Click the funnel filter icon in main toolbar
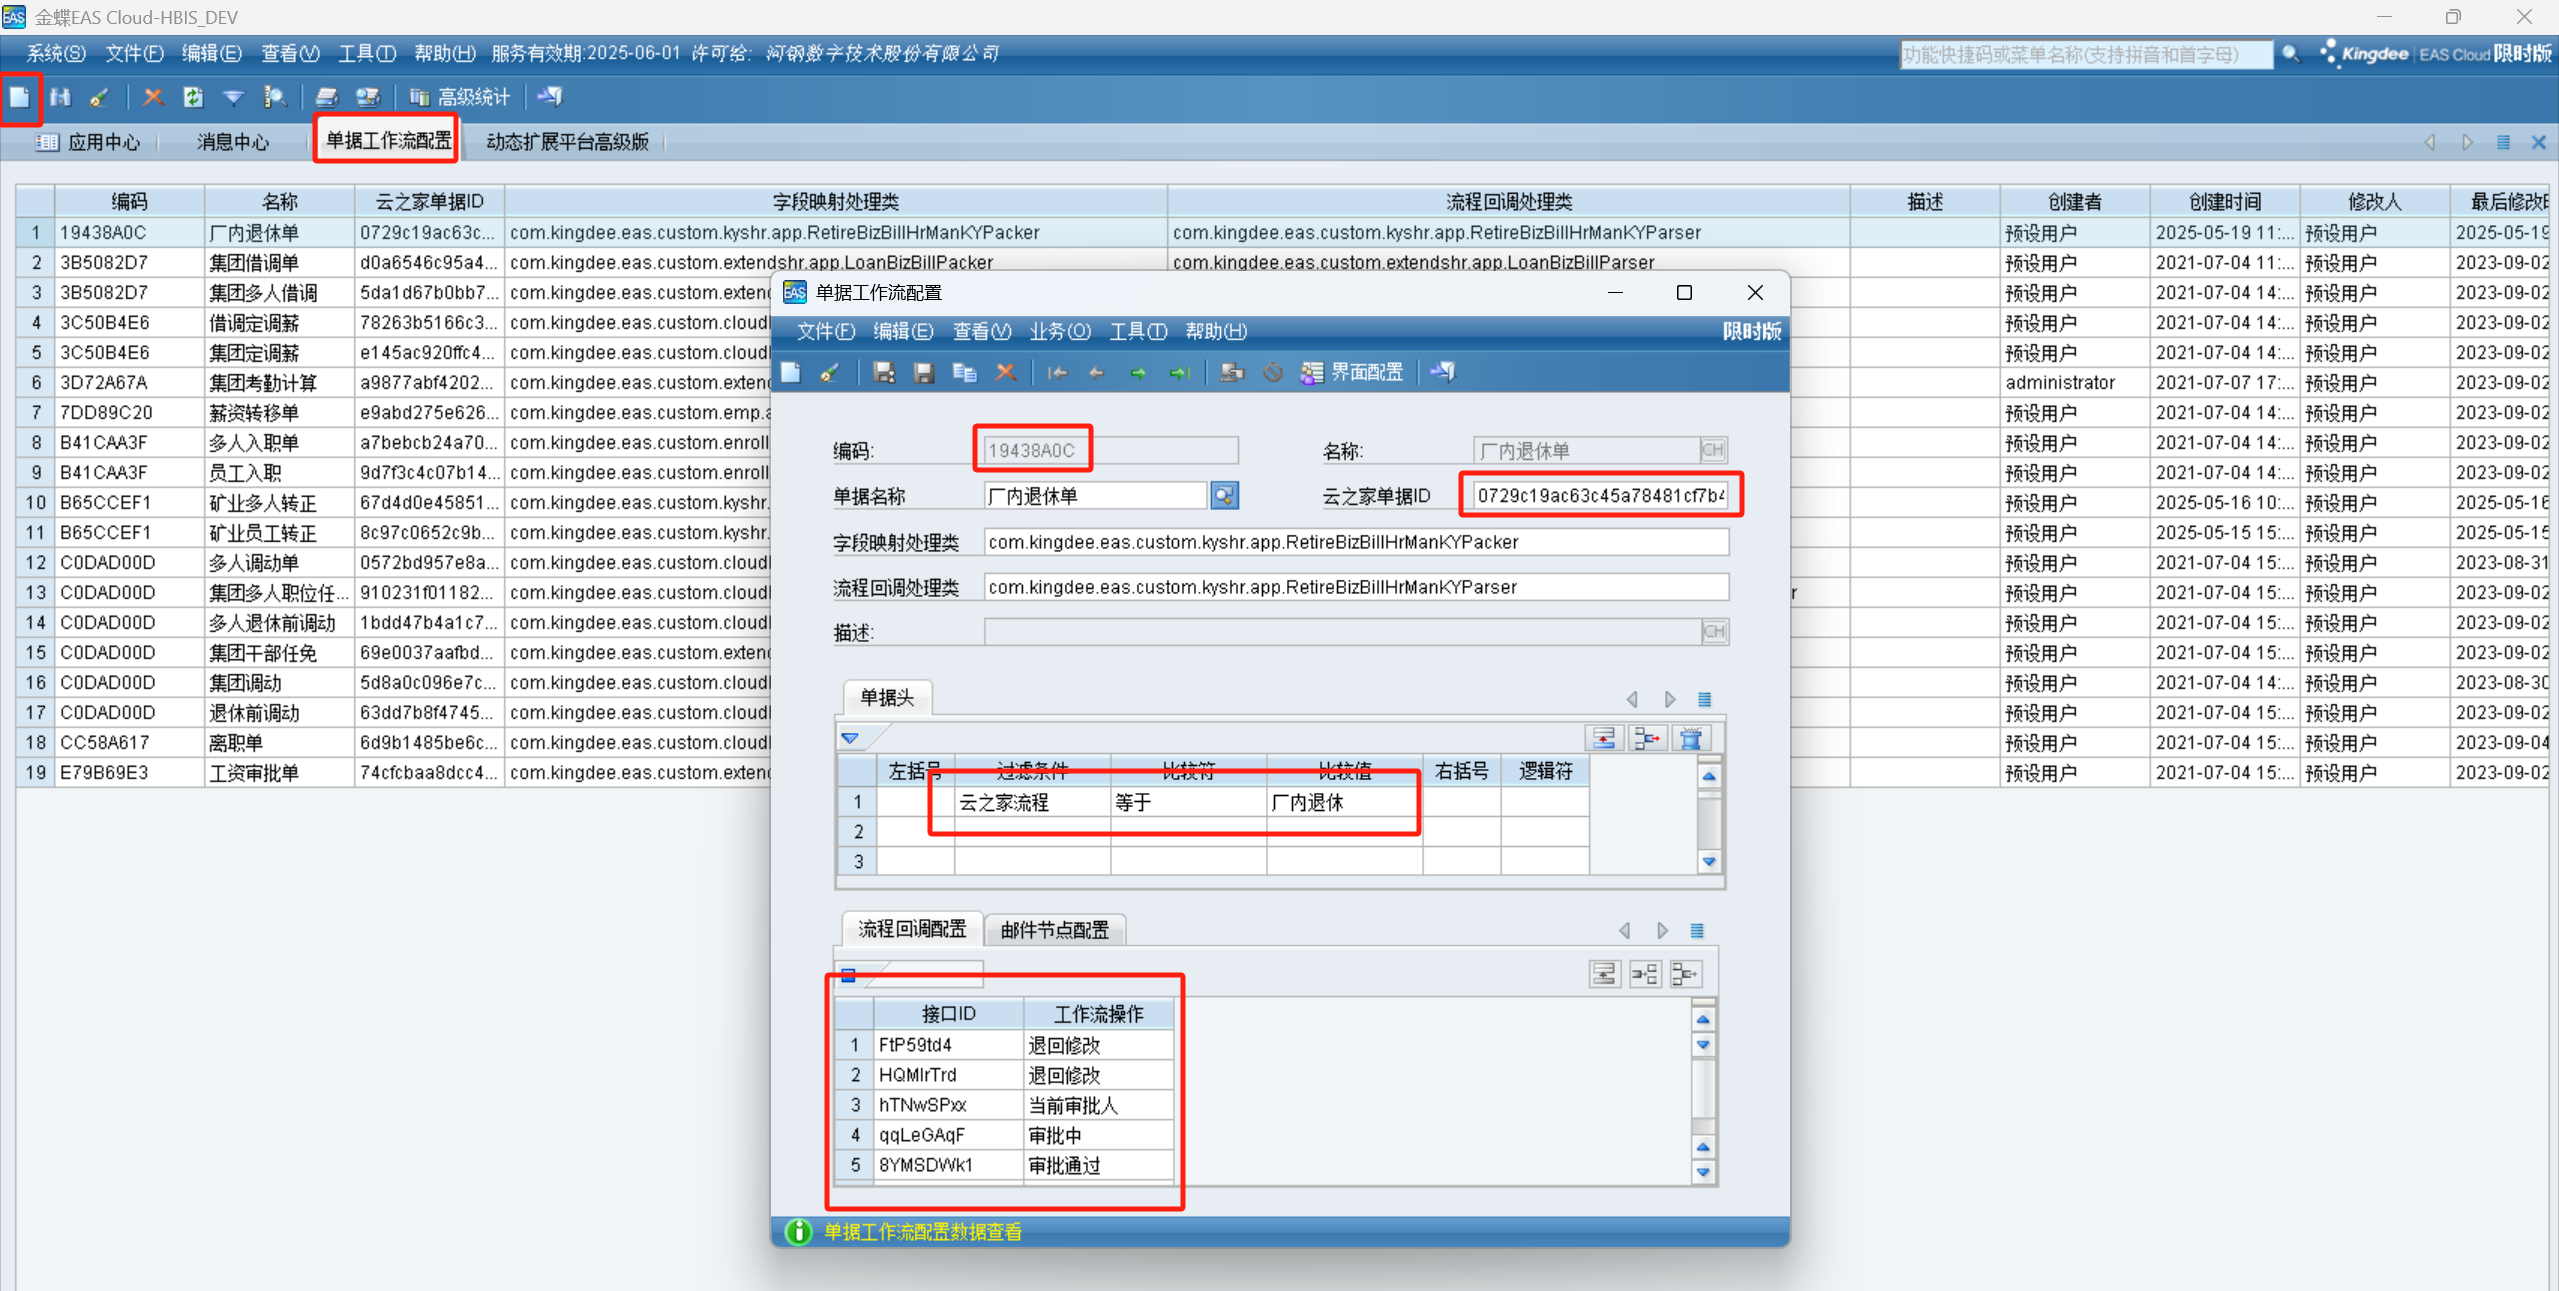 [x=233, y=97]
